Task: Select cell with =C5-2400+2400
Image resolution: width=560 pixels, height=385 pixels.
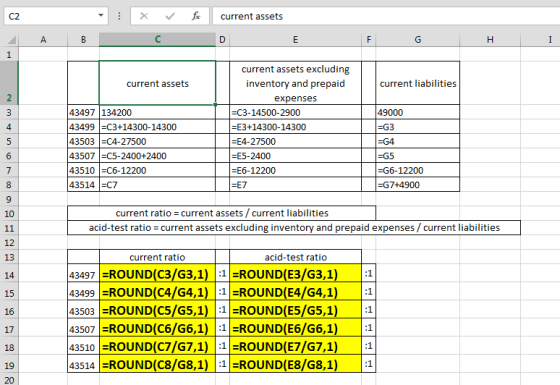Action: (x=157, y=156)
